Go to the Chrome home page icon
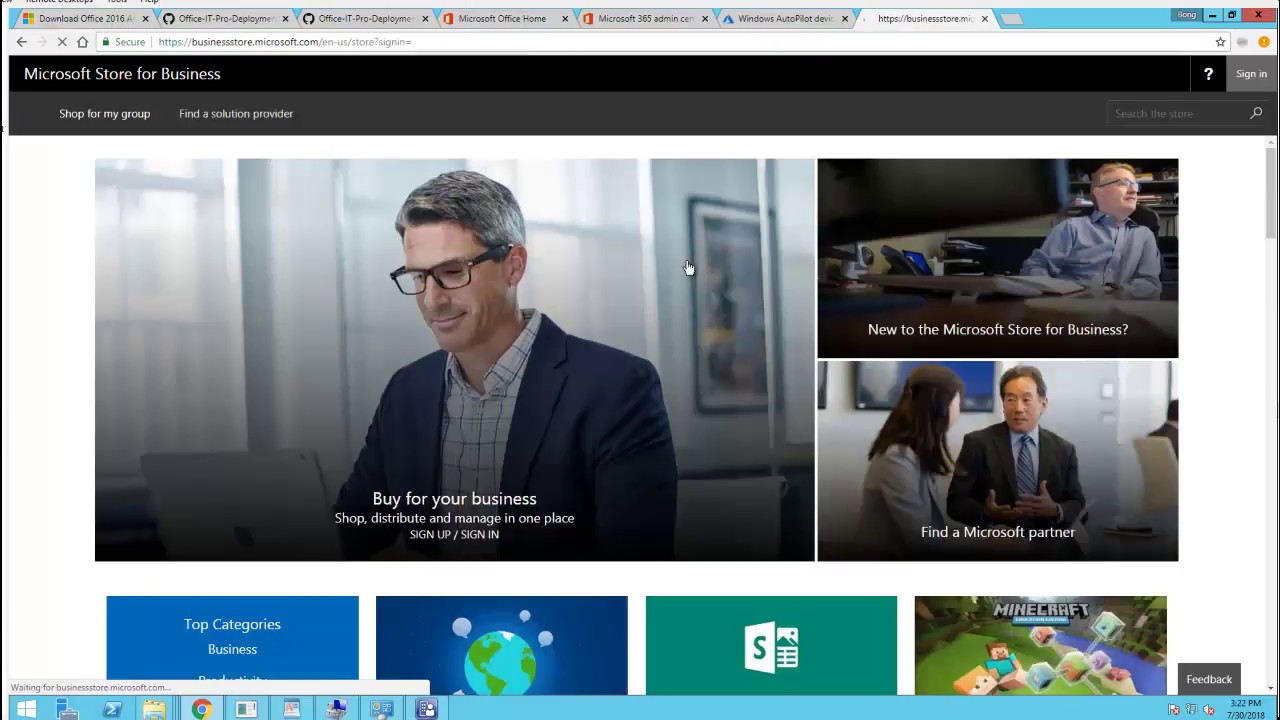The image size is (1280, 720). (82, 42)
